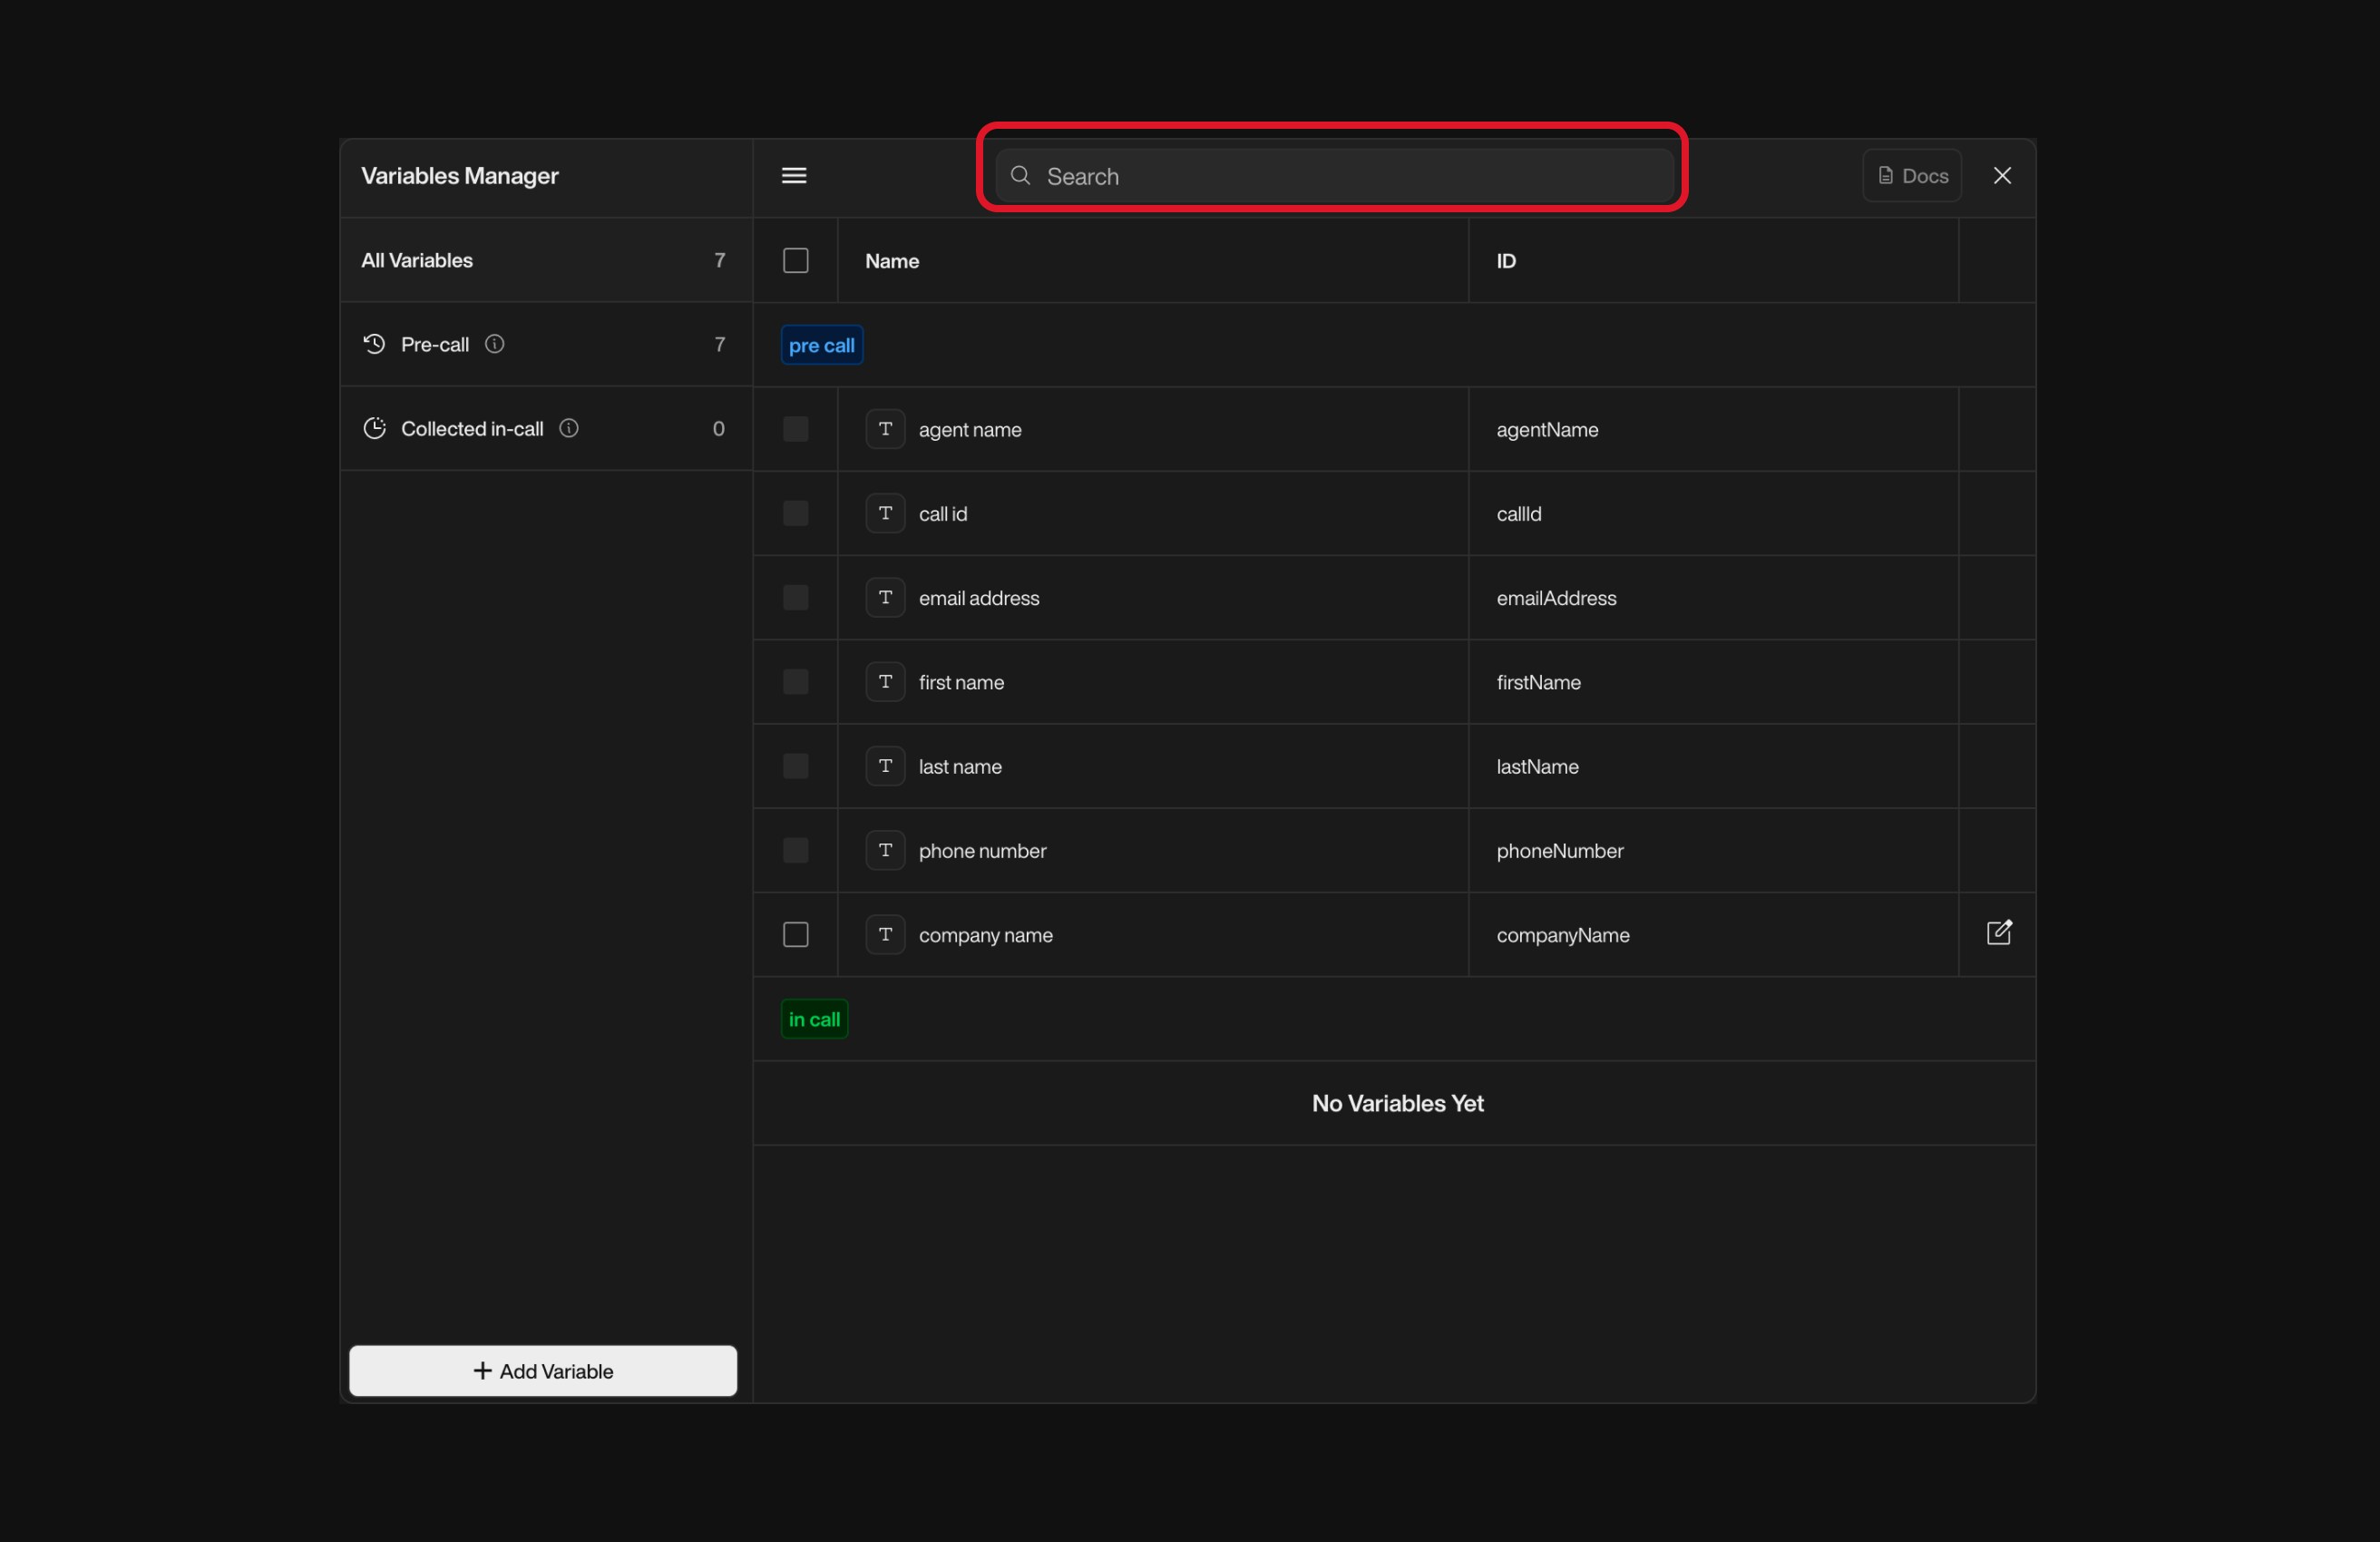2380x1542 pixels.
Task: Click the info icon next to Collected in-call
Action: (568, 428)
